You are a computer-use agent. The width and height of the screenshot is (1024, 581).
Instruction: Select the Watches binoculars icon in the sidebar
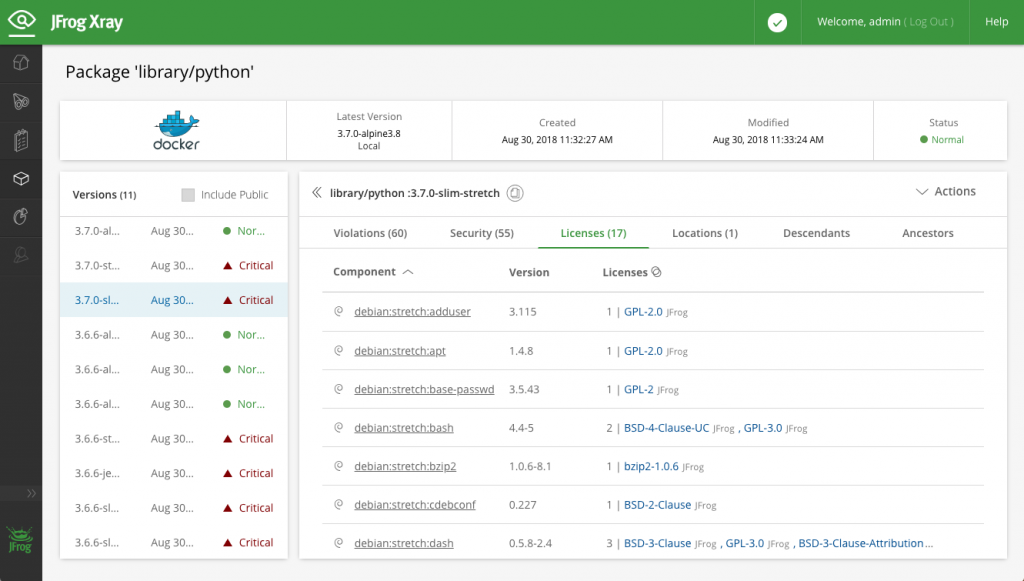point(22,101)
